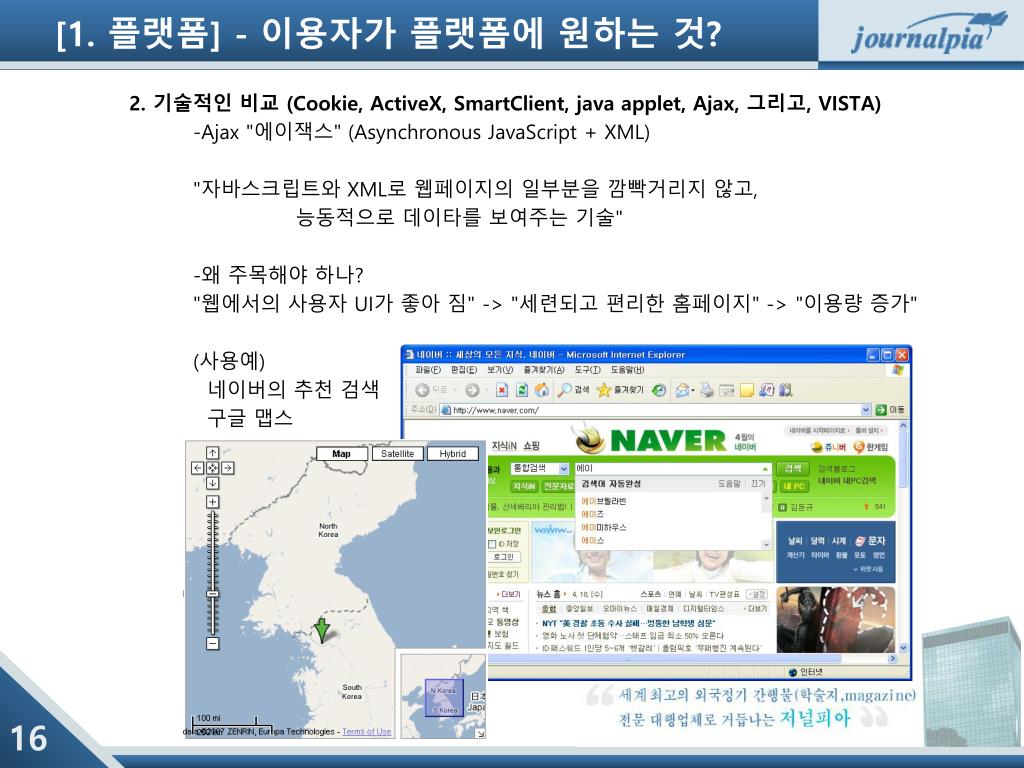Open the 도움말(H) menu
Viewport: 1024px width, 768px height.
click(x=627, y=370)
